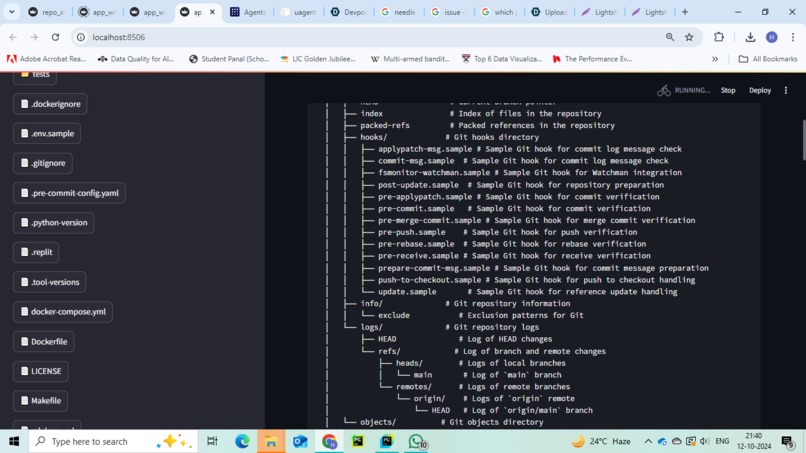This screenshot has height=453, width=806.
Task: Open Top 6 Data Visualiza... bookmark
Action: pyautogui.click(x=502, y=59)
